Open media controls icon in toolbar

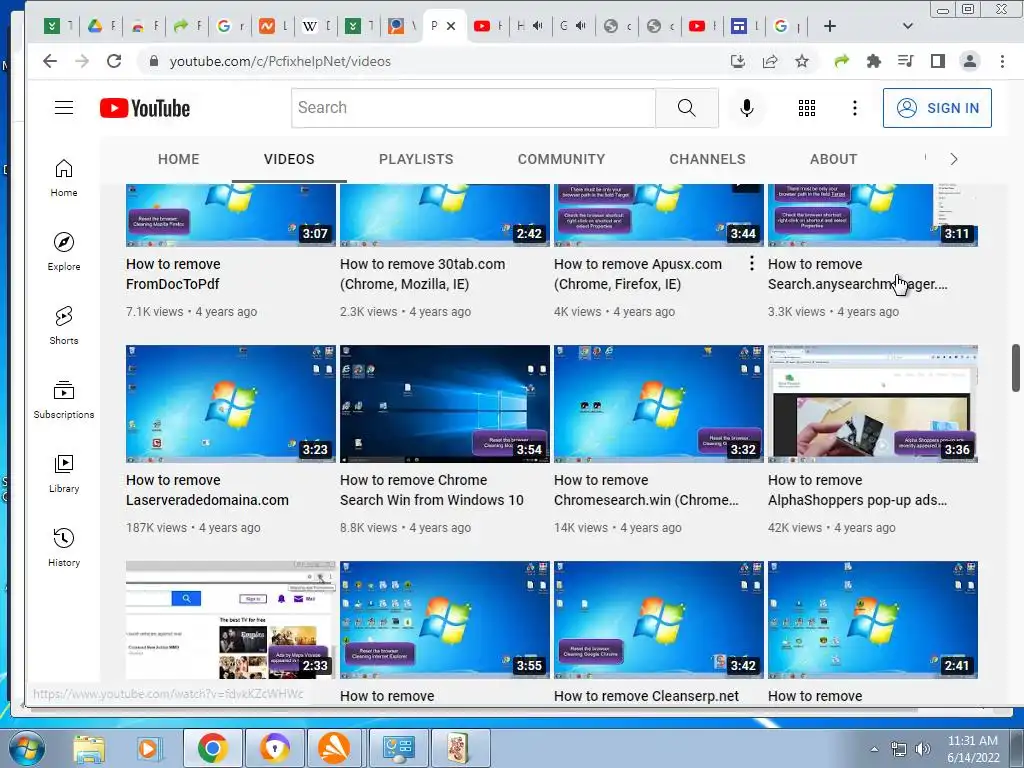click(906, 61)
